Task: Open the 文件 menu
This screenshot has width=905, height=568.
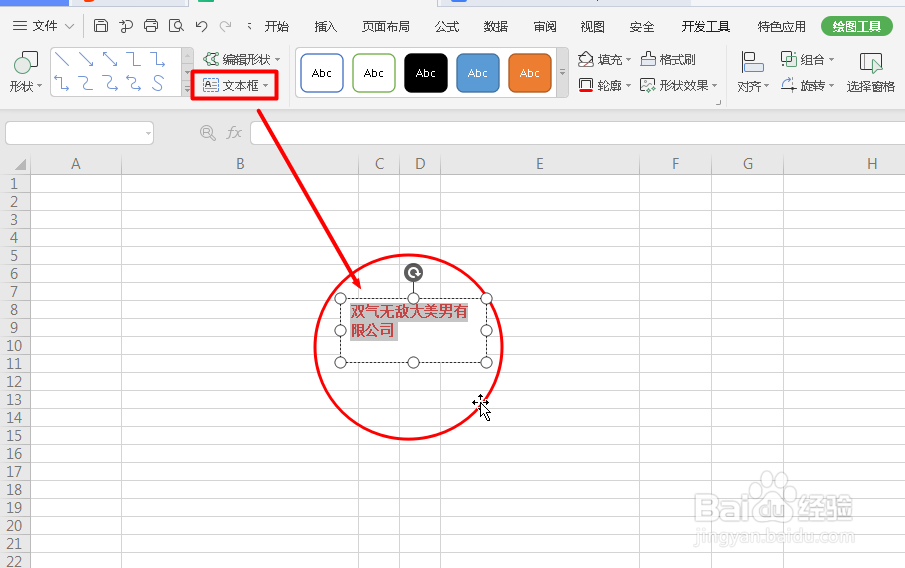Action: [44, 26]
